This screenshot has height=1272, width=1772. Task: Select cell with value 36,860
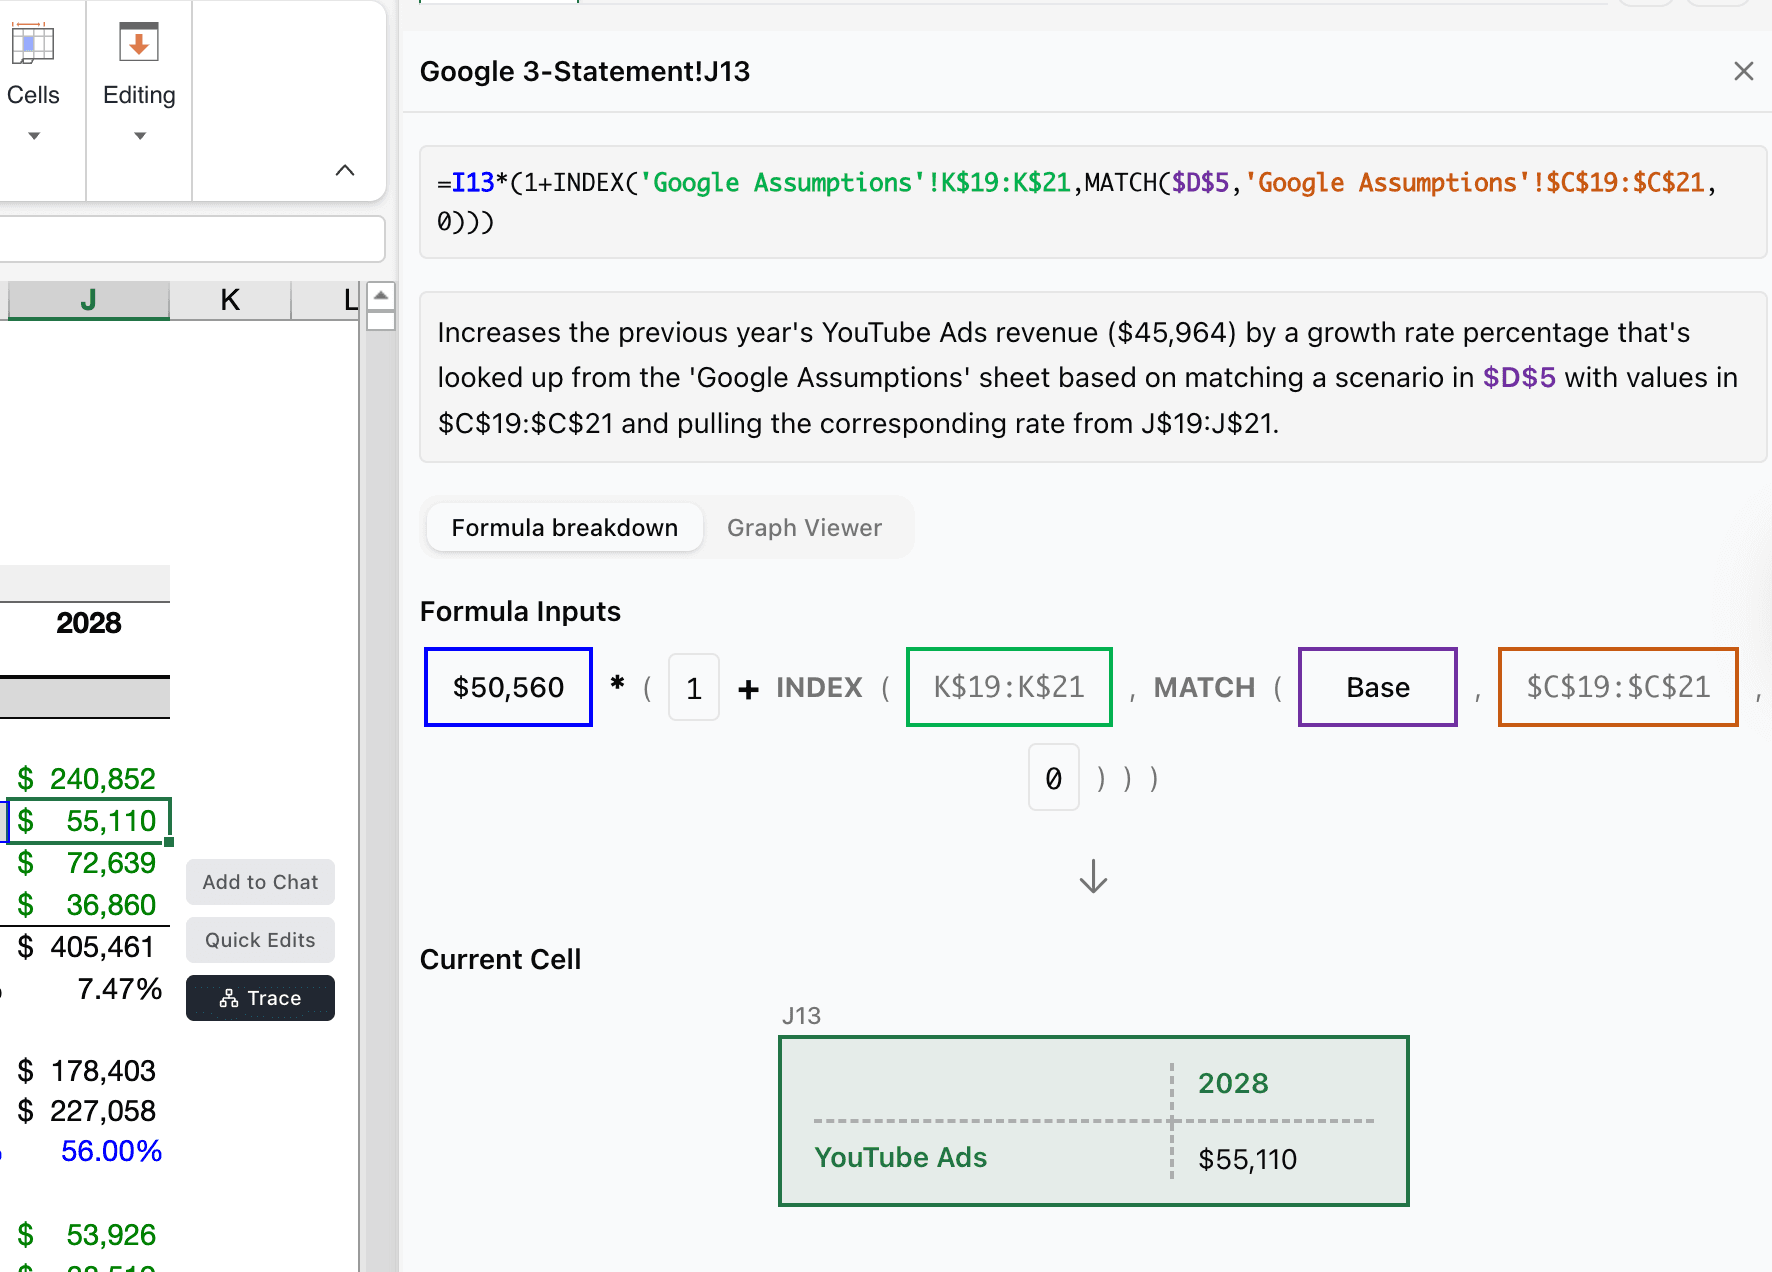pyautogui.click(x=88, y=905)
